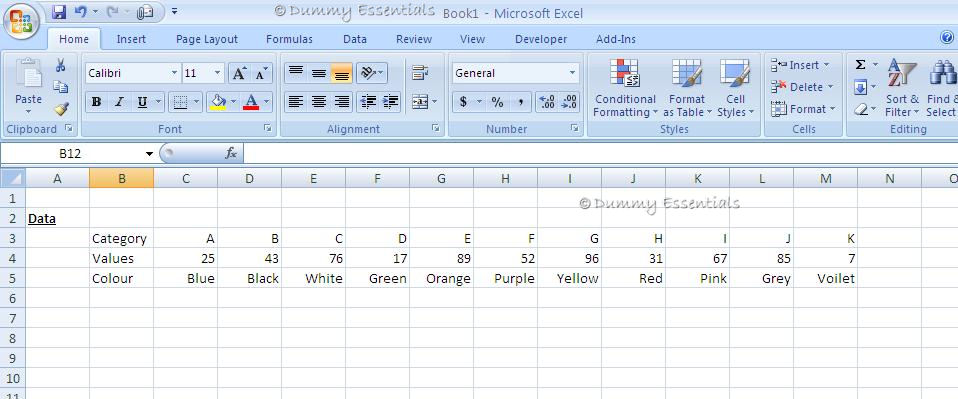
Task: Increase the cell indent
Action: coord(390,102)
